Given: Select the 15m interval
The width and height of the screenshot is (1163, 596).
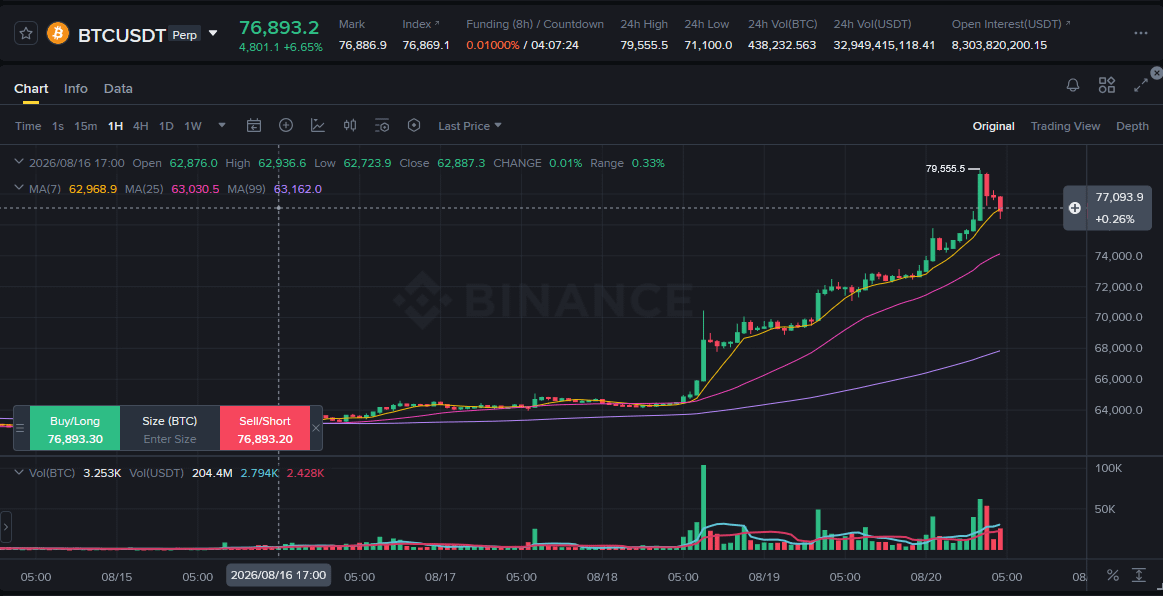Looking at the screenshot, I should tap(85, 126).
